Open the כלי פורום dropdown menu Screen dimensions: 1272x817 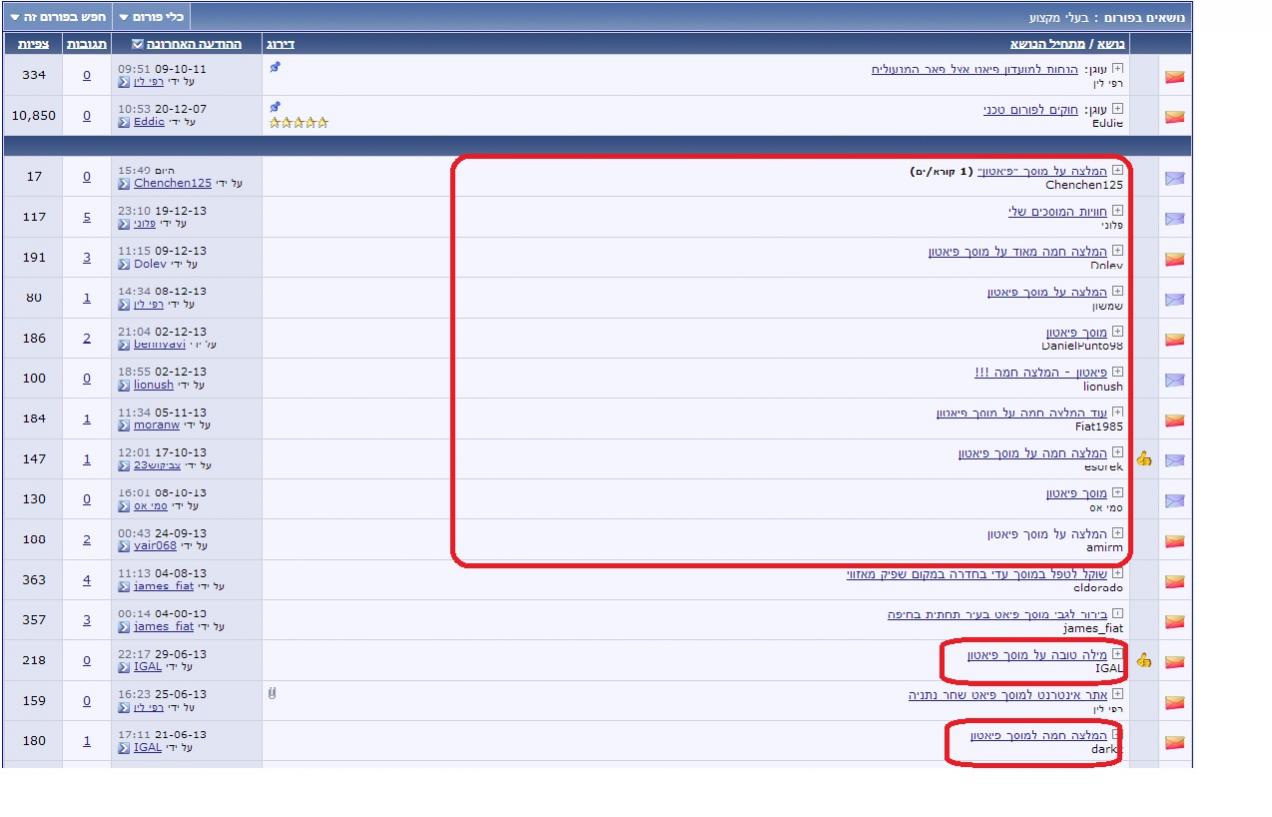tap(150, 18)
